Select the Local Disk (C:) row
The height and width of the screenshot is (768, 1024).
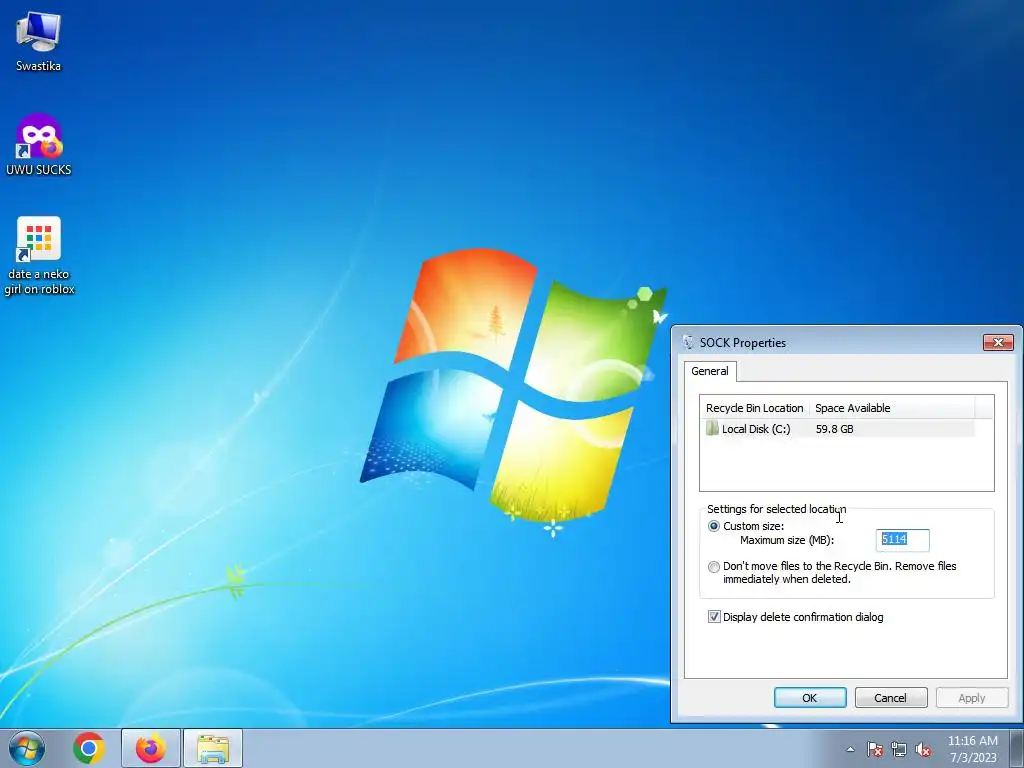(839, 429)
